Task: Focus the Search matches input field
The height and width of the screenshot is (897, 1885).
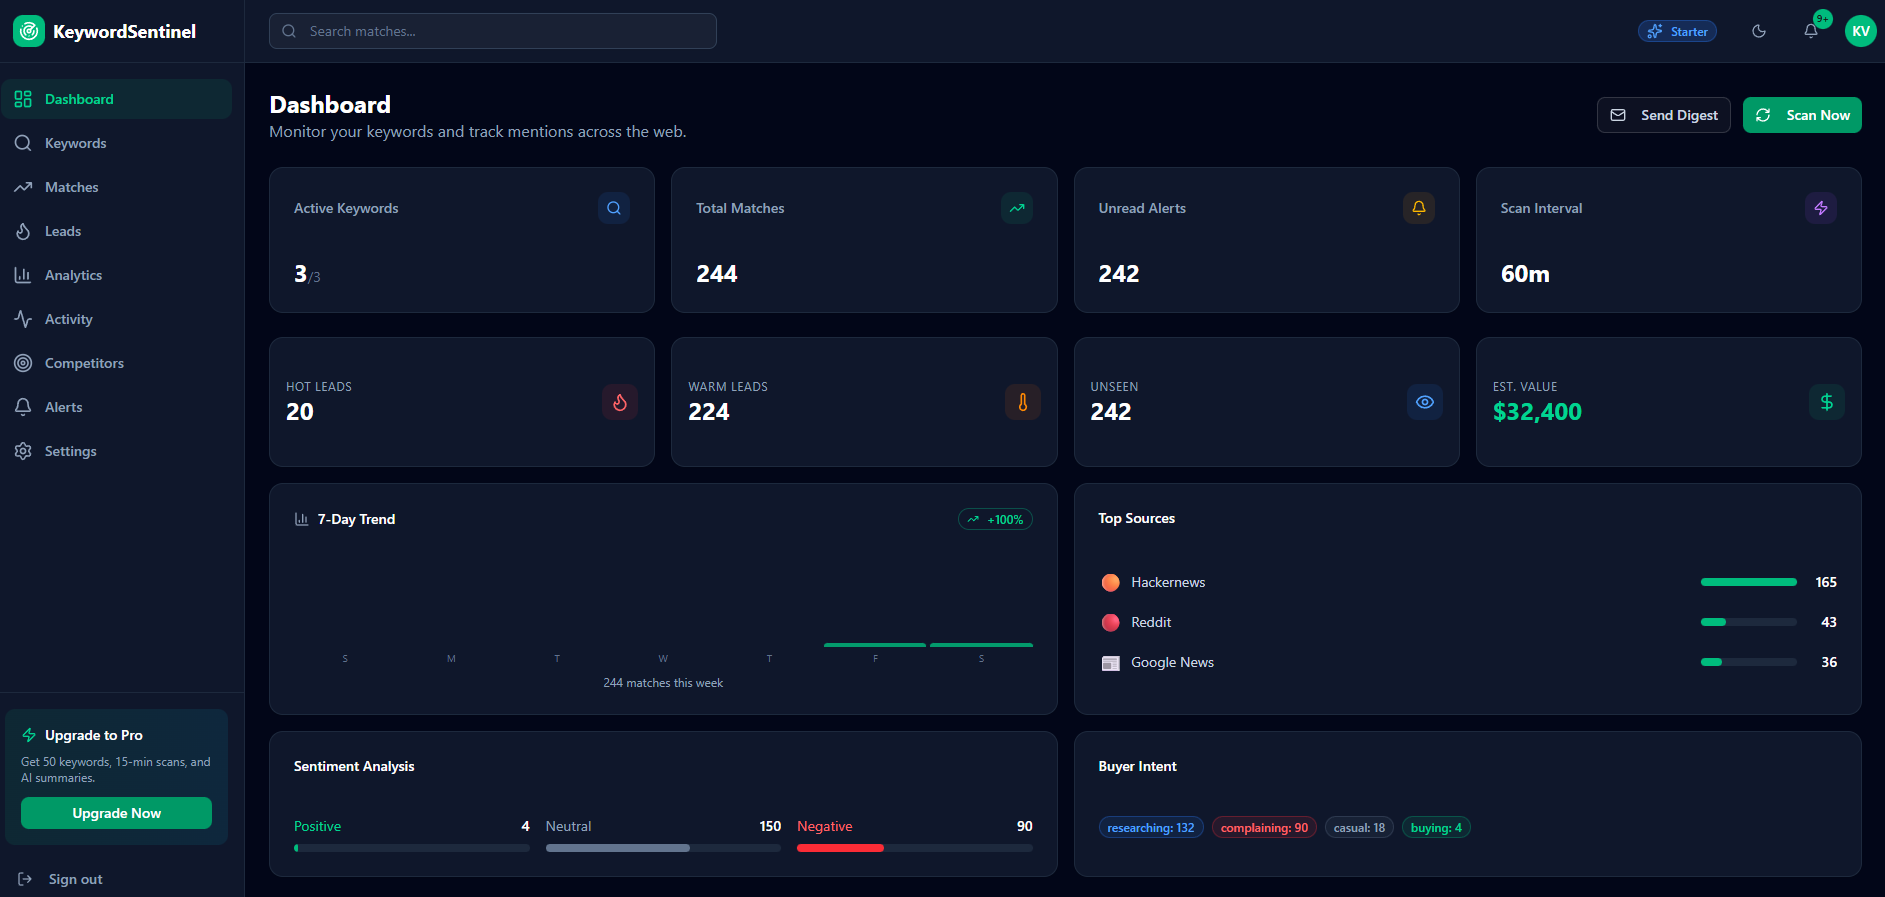Action: (493, 31)
